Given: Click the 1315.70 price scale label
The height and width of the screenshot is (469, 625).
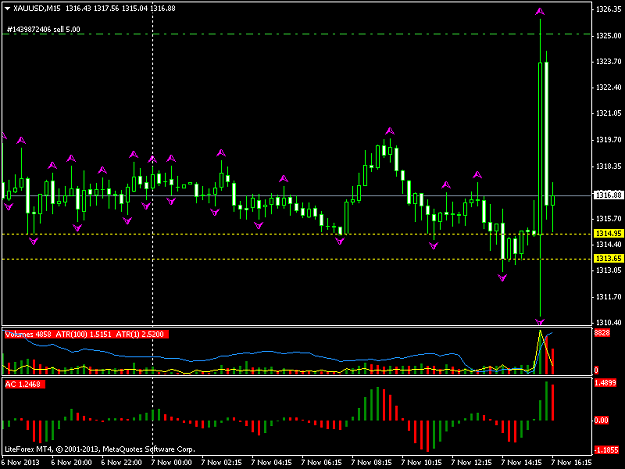Looking at the screenshot, I should click(608, 219).
